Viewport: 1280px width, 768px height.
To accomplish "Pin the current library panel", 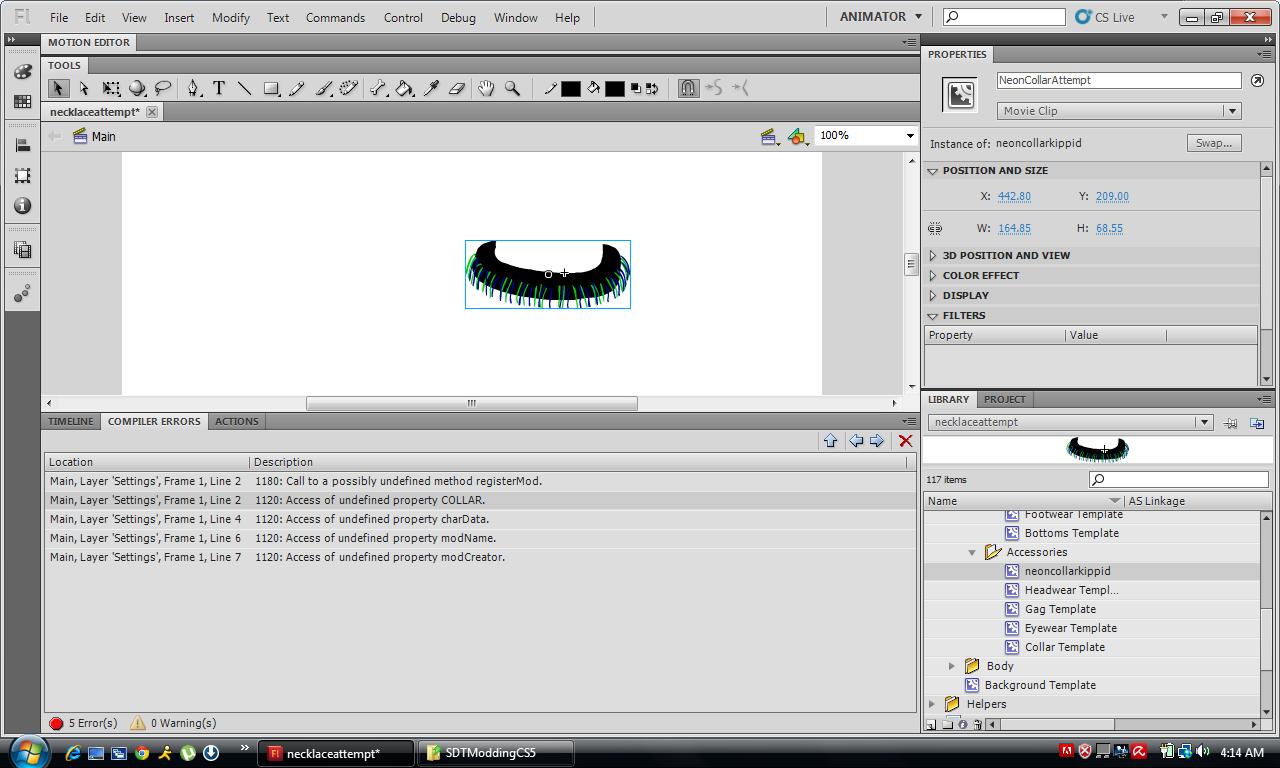I will [x=1231, y=423].
